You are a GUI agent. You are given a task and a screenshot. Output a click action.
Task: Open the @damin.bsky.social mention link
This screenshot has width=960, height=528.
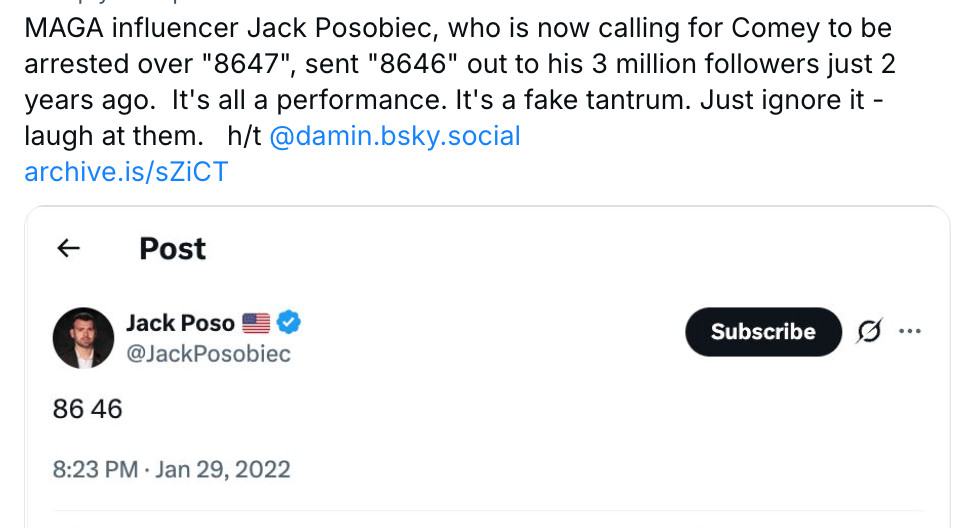coord(394,135)
